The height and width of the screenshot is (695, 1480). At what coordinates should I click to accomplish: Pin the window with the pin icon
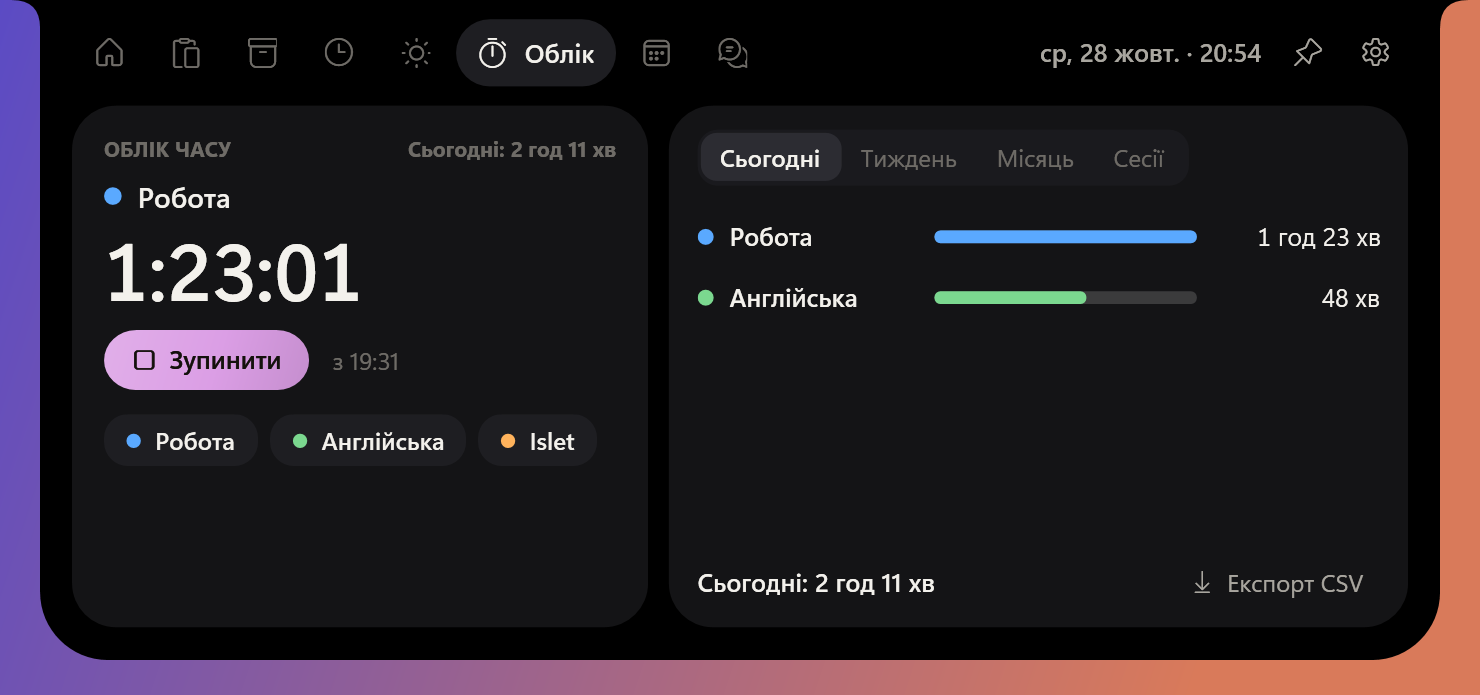coord(1307,53)
